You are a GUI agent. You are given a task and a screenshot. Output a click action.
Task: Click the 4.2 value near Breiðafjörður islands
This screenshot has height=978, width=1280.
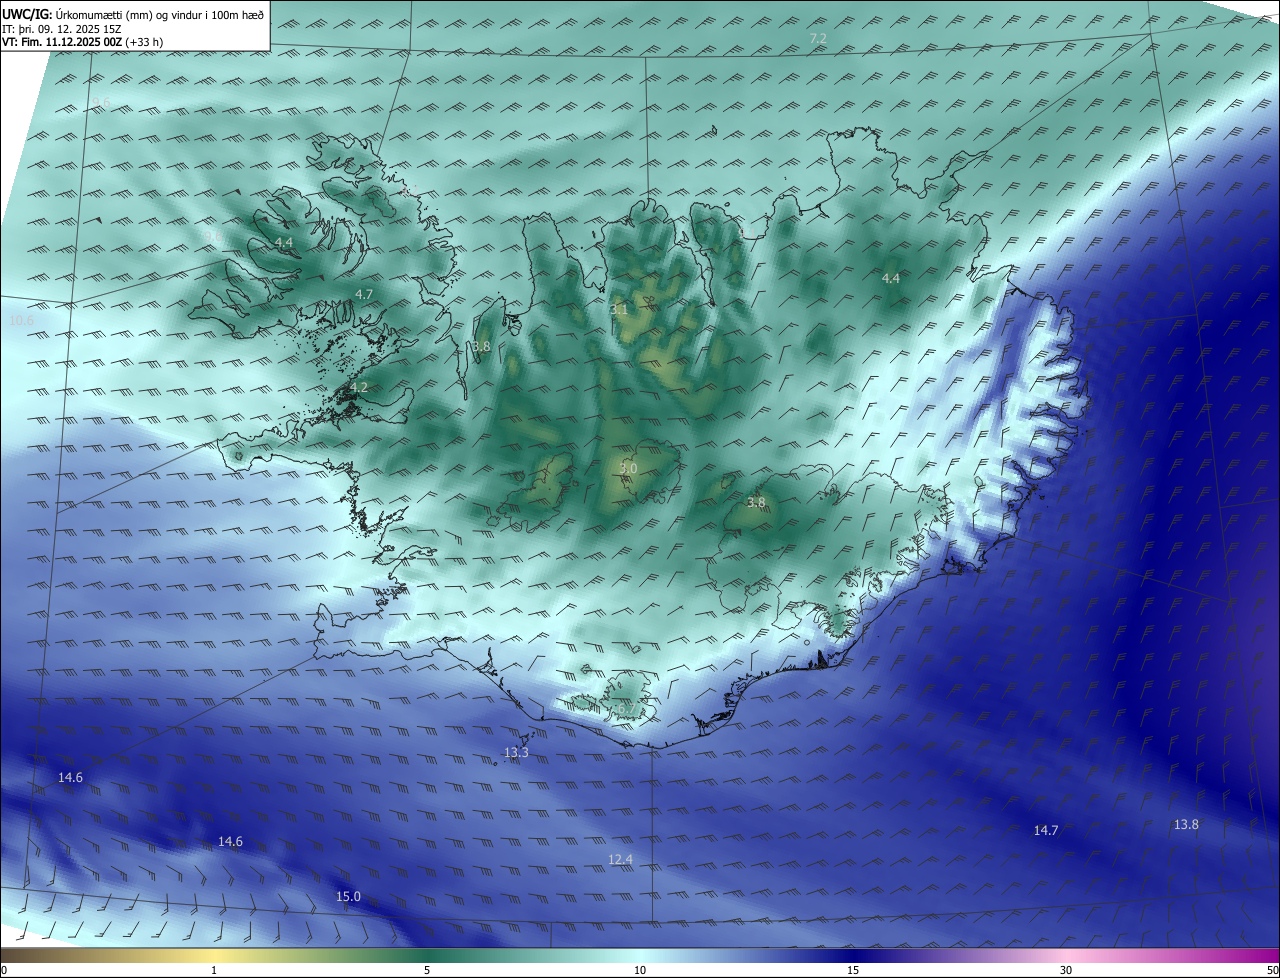tap(359, 387)
